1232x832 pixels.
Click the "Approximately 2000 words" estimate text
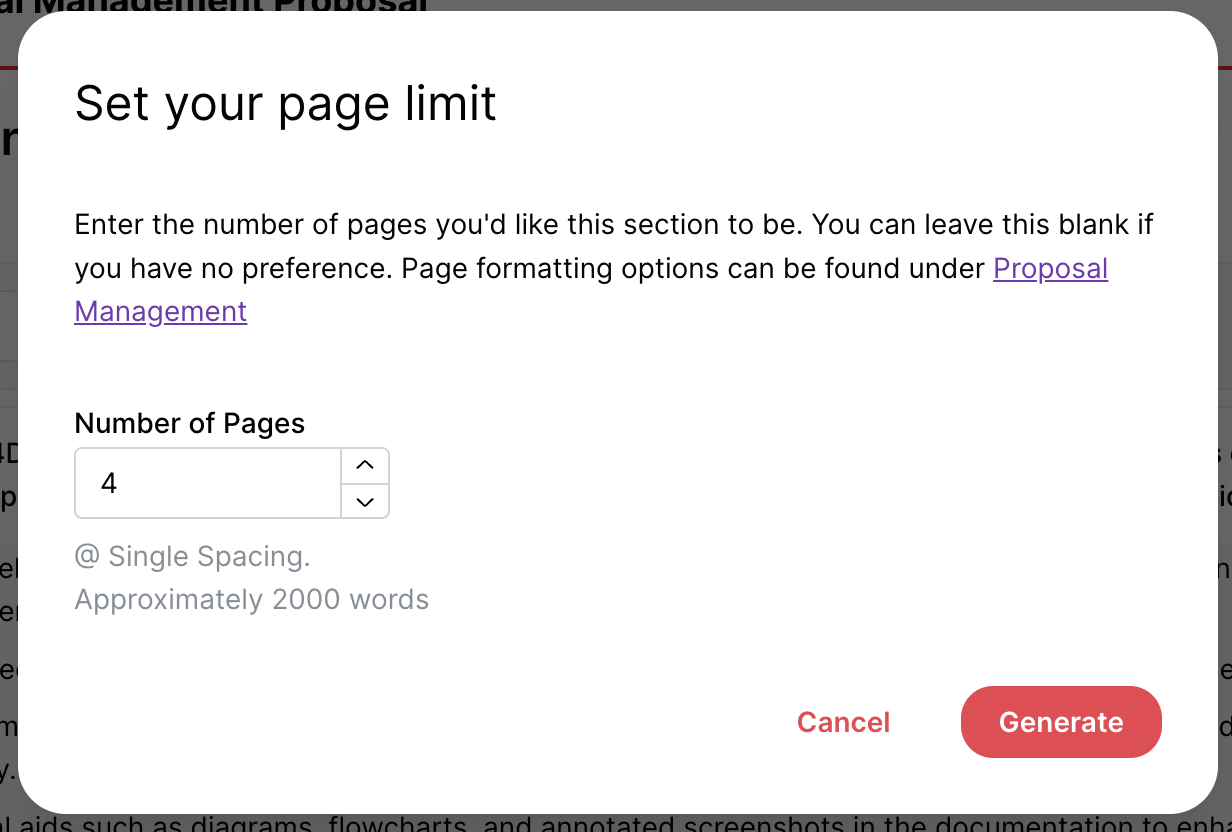click(x=252, y=600)
